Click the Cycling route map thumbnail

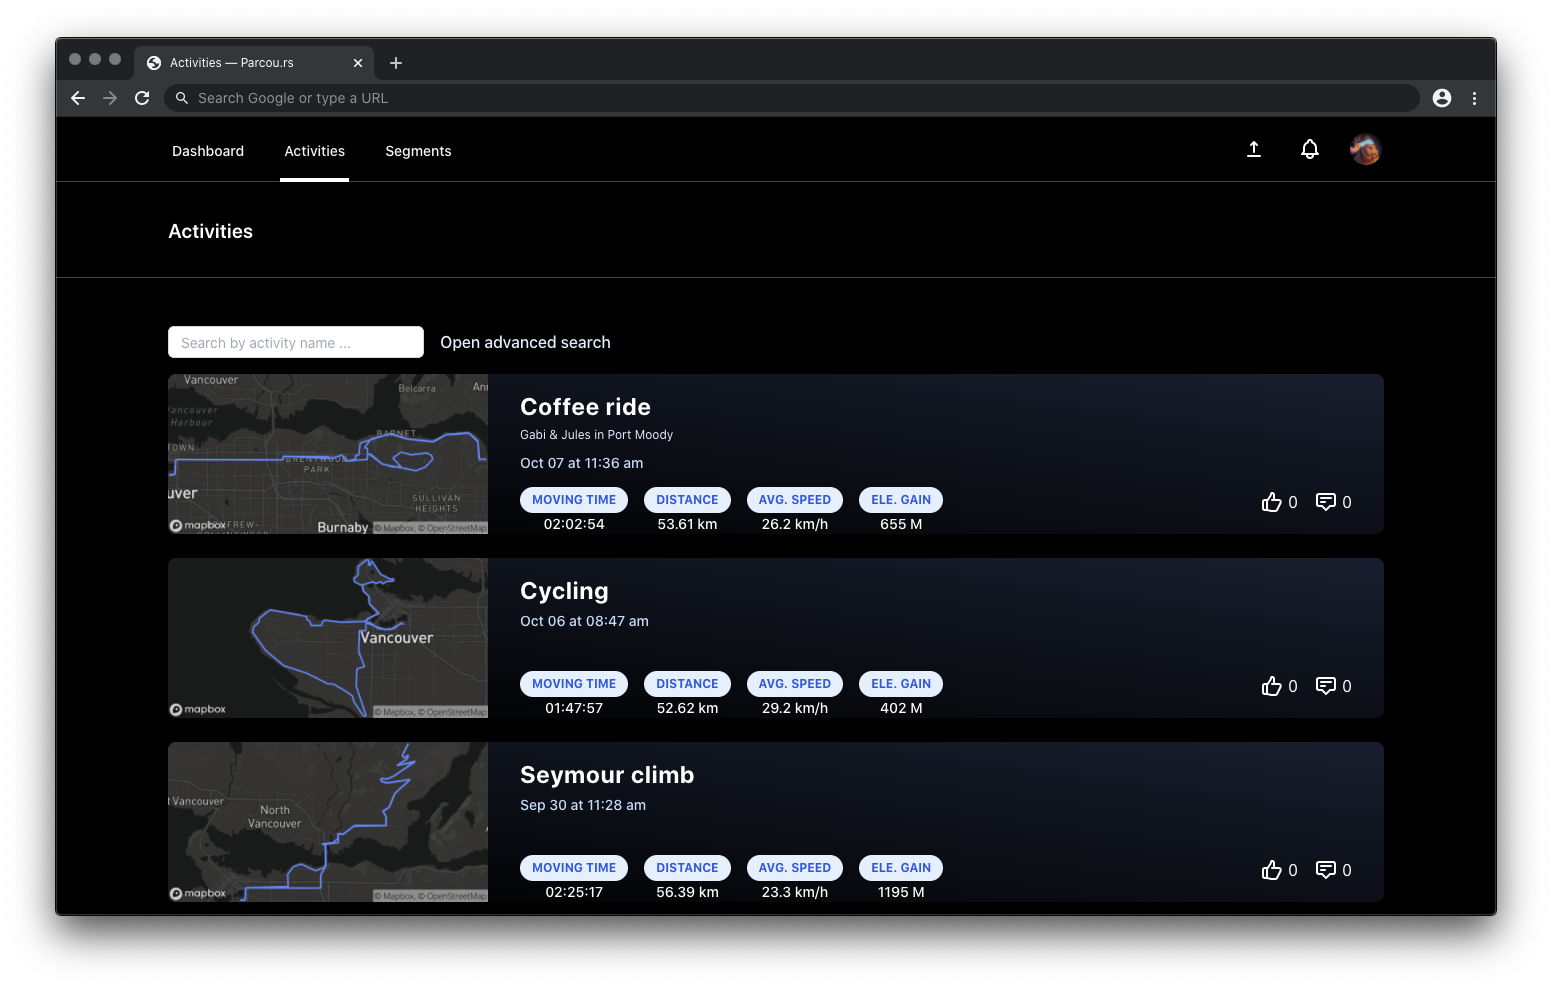[328, 638]
